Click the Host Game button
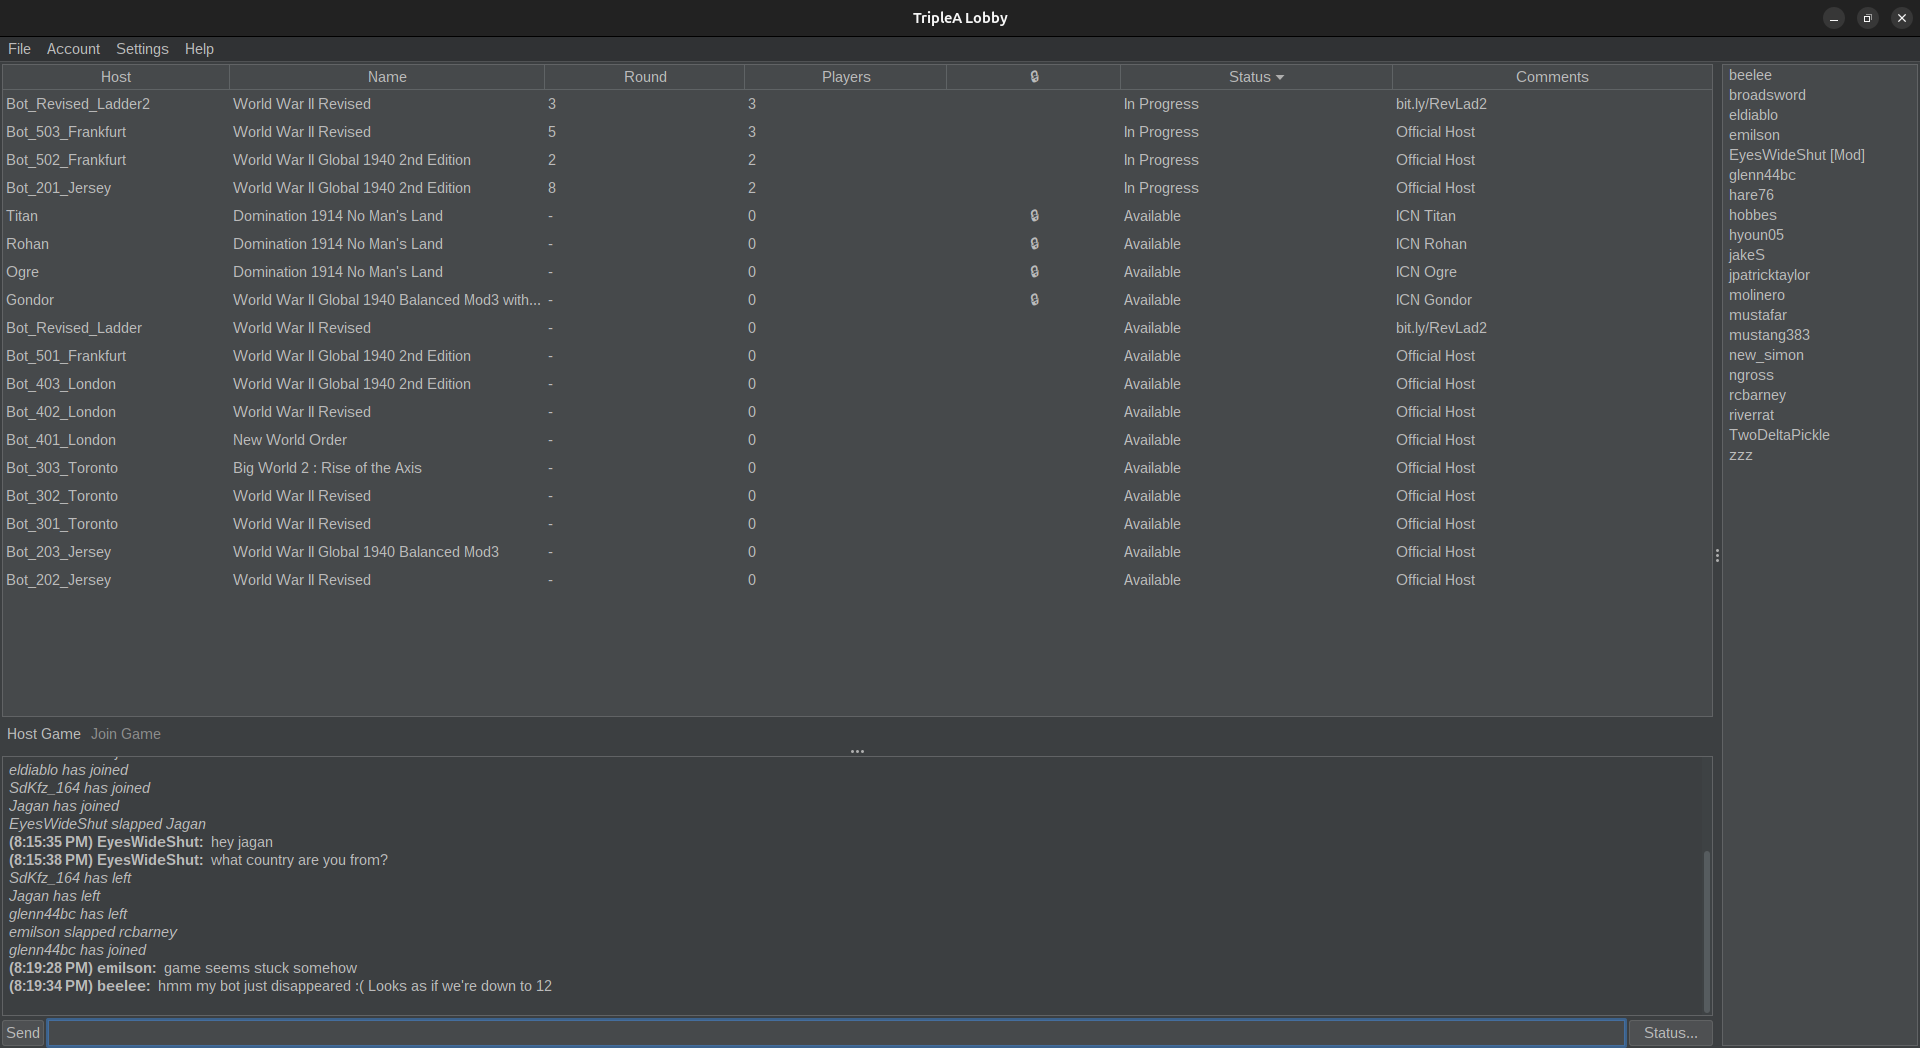1920x1048 pixels. coord(44,734)
